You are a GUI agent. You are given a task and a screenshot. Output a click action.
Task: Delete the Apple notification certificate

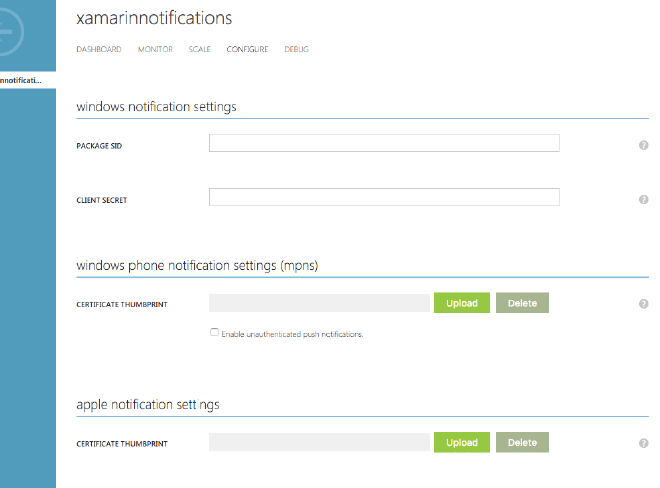[522, 443]
